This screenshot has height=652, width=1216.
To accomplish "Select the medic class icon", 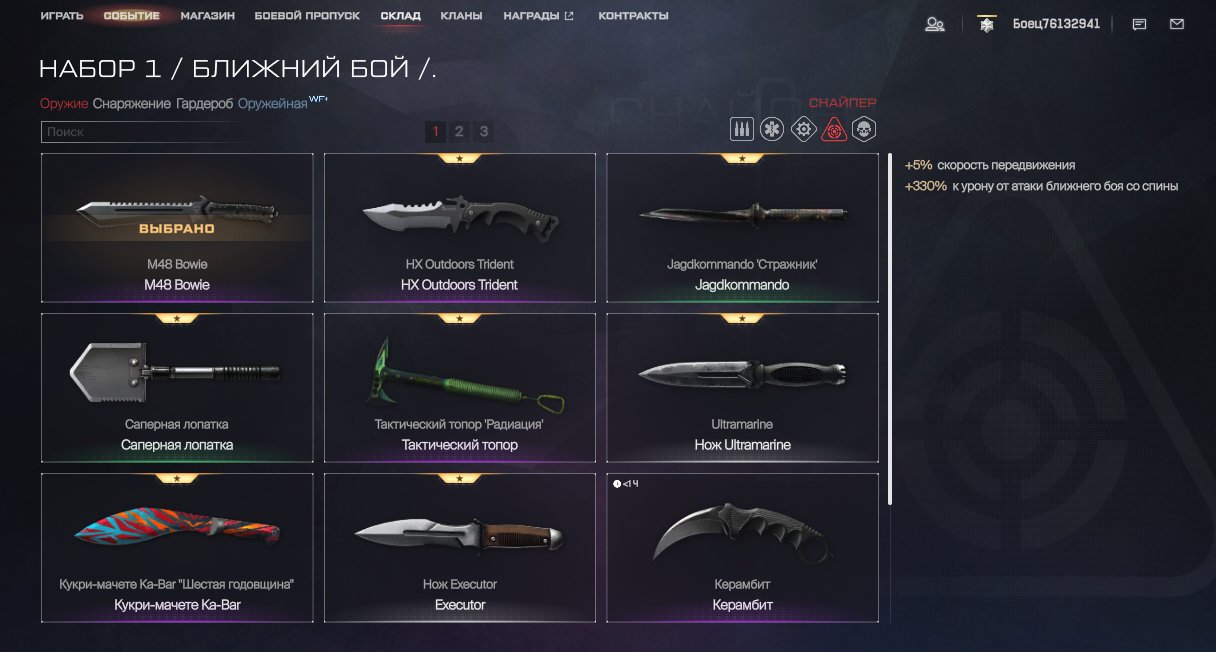I will tap(773, 129).
